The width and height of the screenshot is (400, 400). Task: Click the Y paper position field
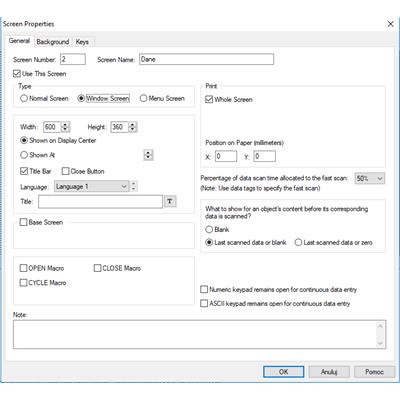(x=265, y=156)
